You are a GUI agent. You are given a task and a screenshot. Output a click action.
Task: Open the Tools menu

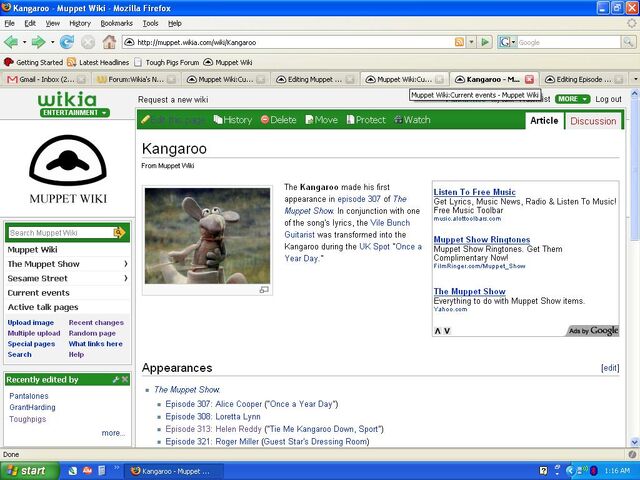150,23
